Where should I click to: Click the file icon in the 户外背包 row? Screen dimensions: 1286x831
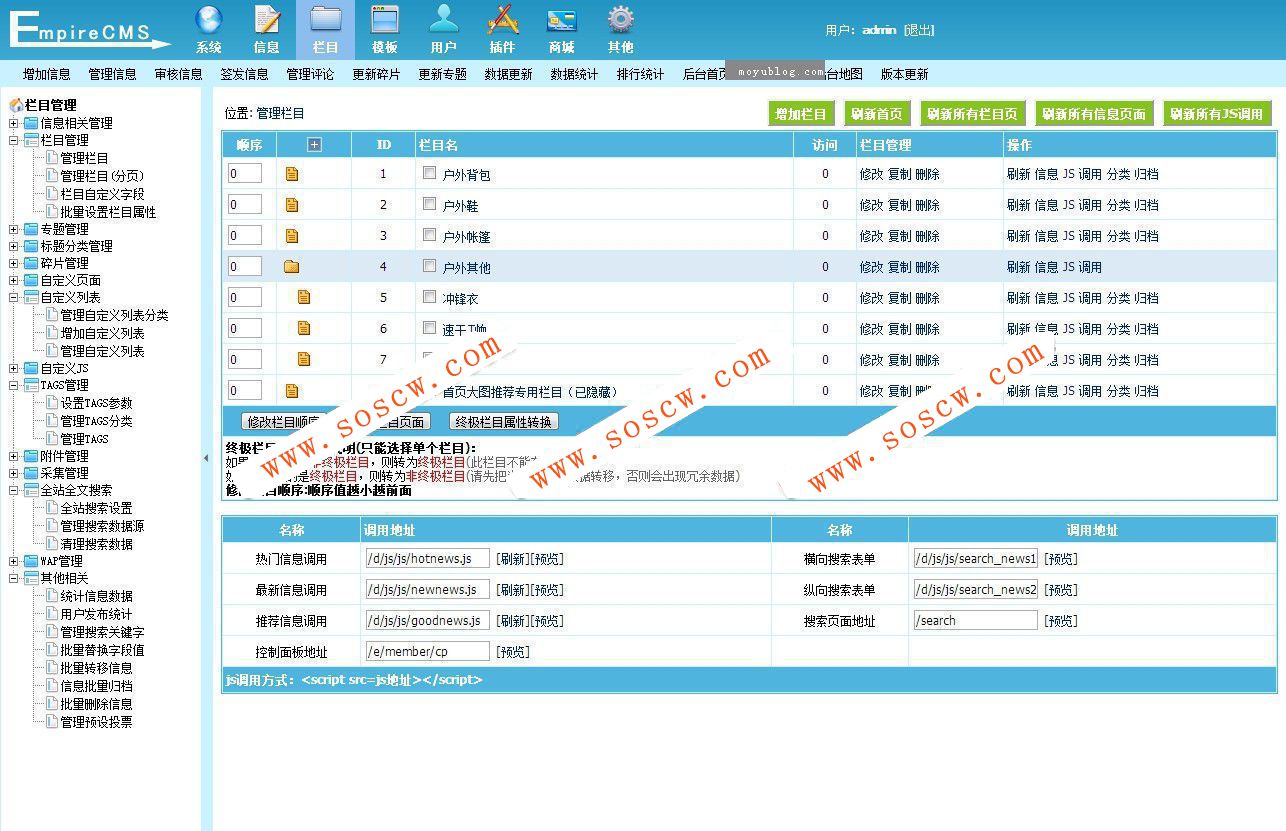[292, 174]
